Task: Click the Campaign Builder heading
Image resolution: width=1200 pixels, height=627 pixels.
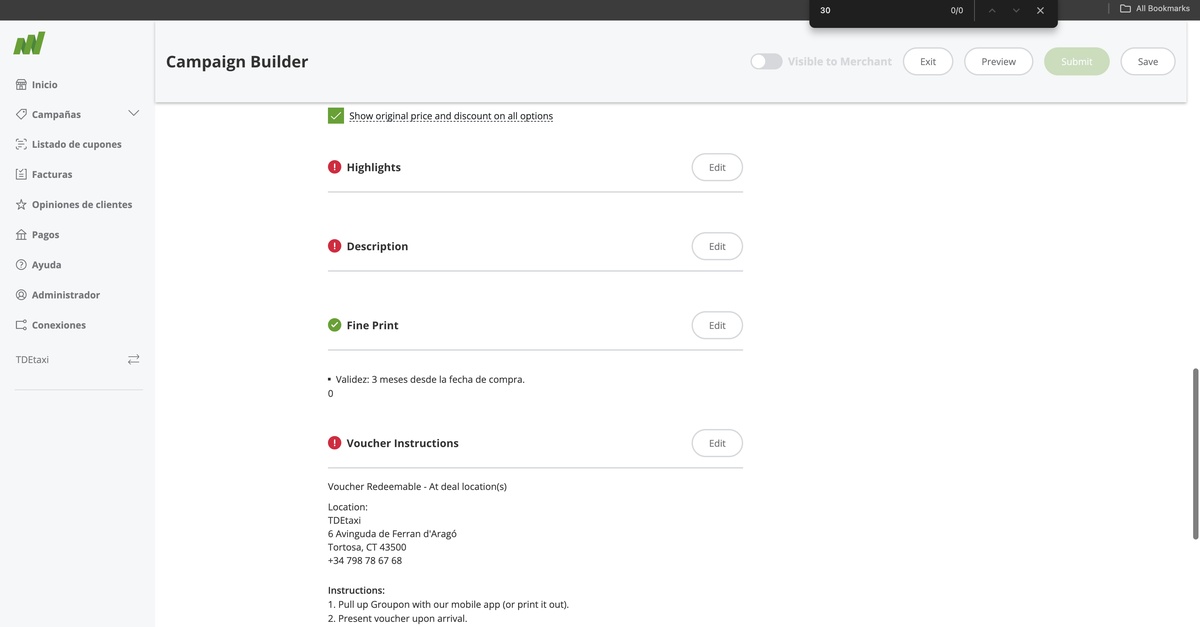Action: pyautogui.click(x=237, y=61)
